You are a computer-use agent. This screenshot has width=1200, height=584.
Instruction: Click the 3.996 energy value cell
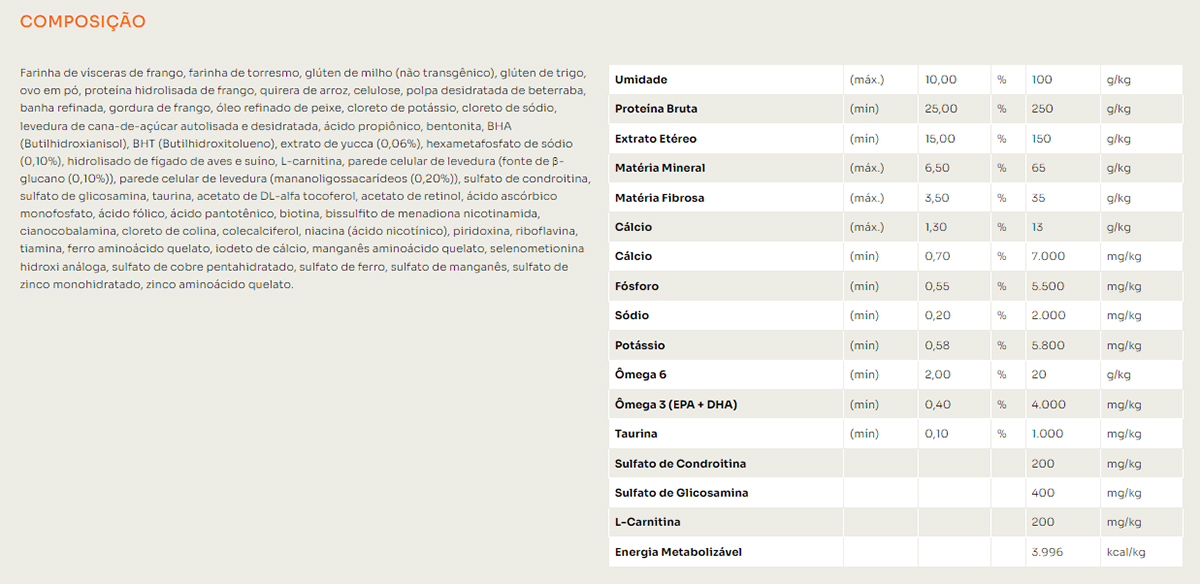[x=1046, y=552]
